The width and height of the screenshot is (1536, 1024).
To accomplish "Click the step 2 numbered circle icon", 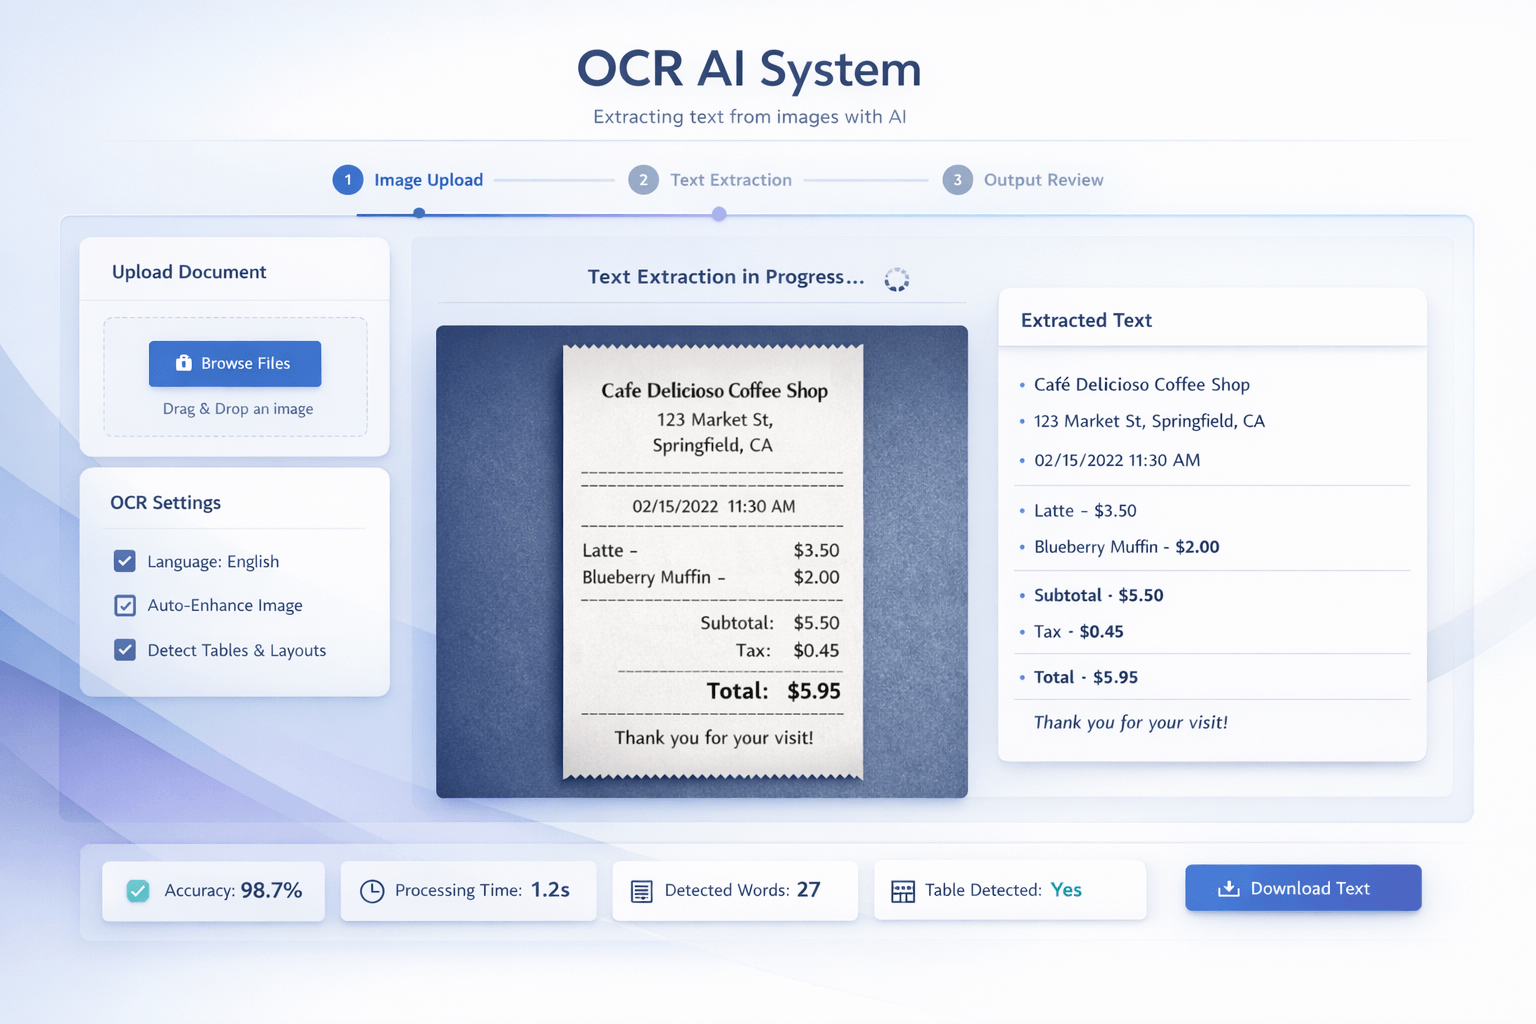I will (643, 180).
